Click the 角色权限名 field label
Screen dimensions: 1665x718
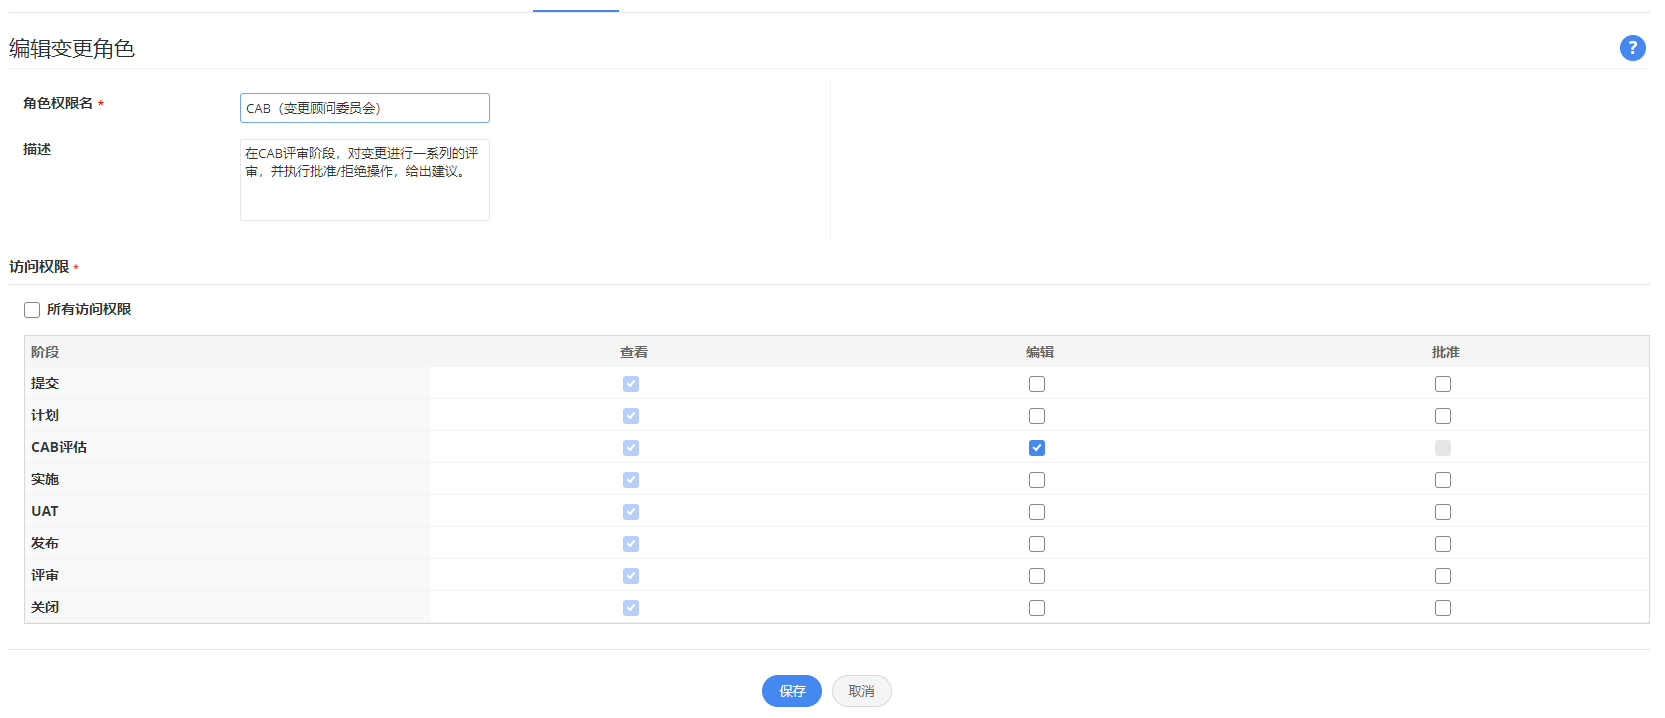[58, 103]
